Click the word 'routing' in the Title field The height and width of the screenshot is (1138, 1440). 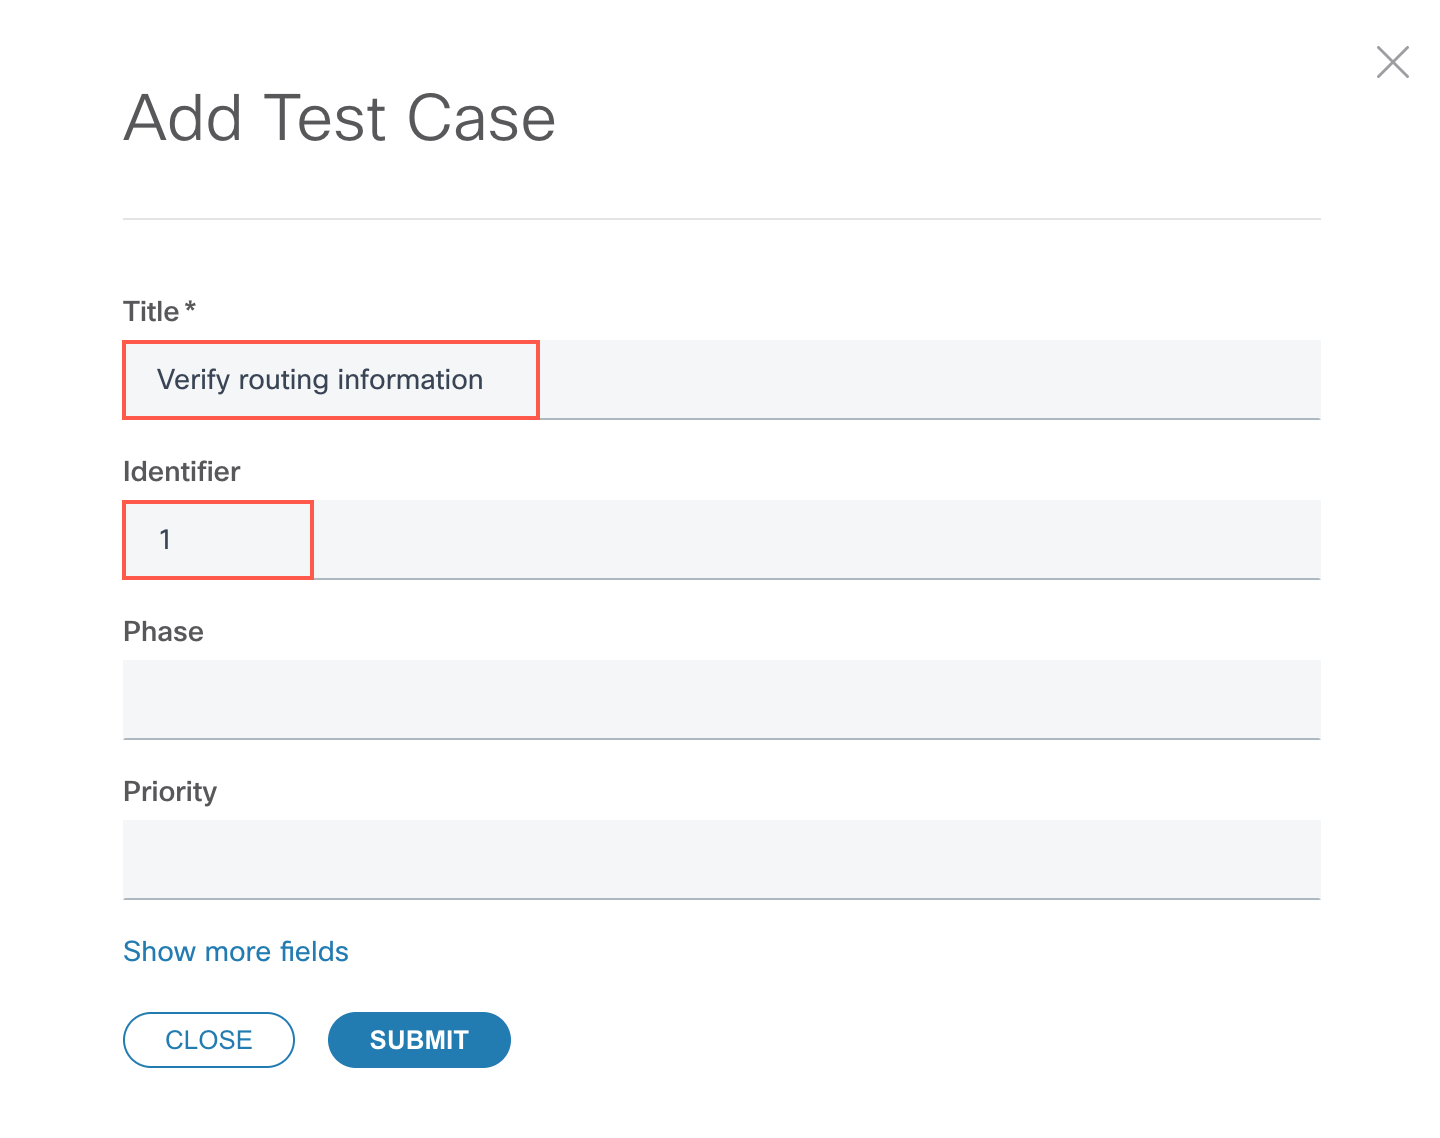tap(284, 381)
